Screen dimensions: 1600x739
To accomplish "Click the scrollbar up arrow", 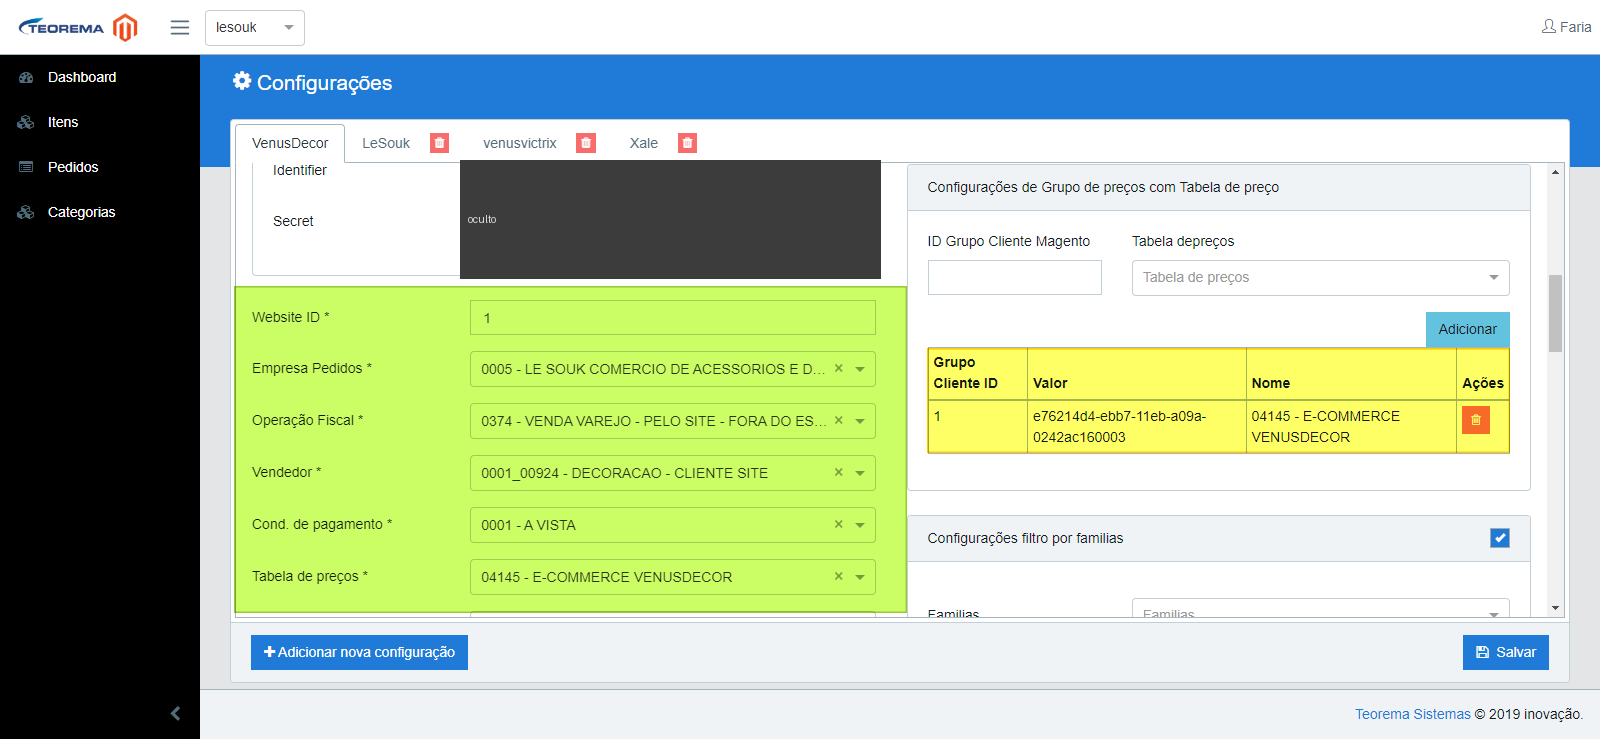I will point(1555,173).
